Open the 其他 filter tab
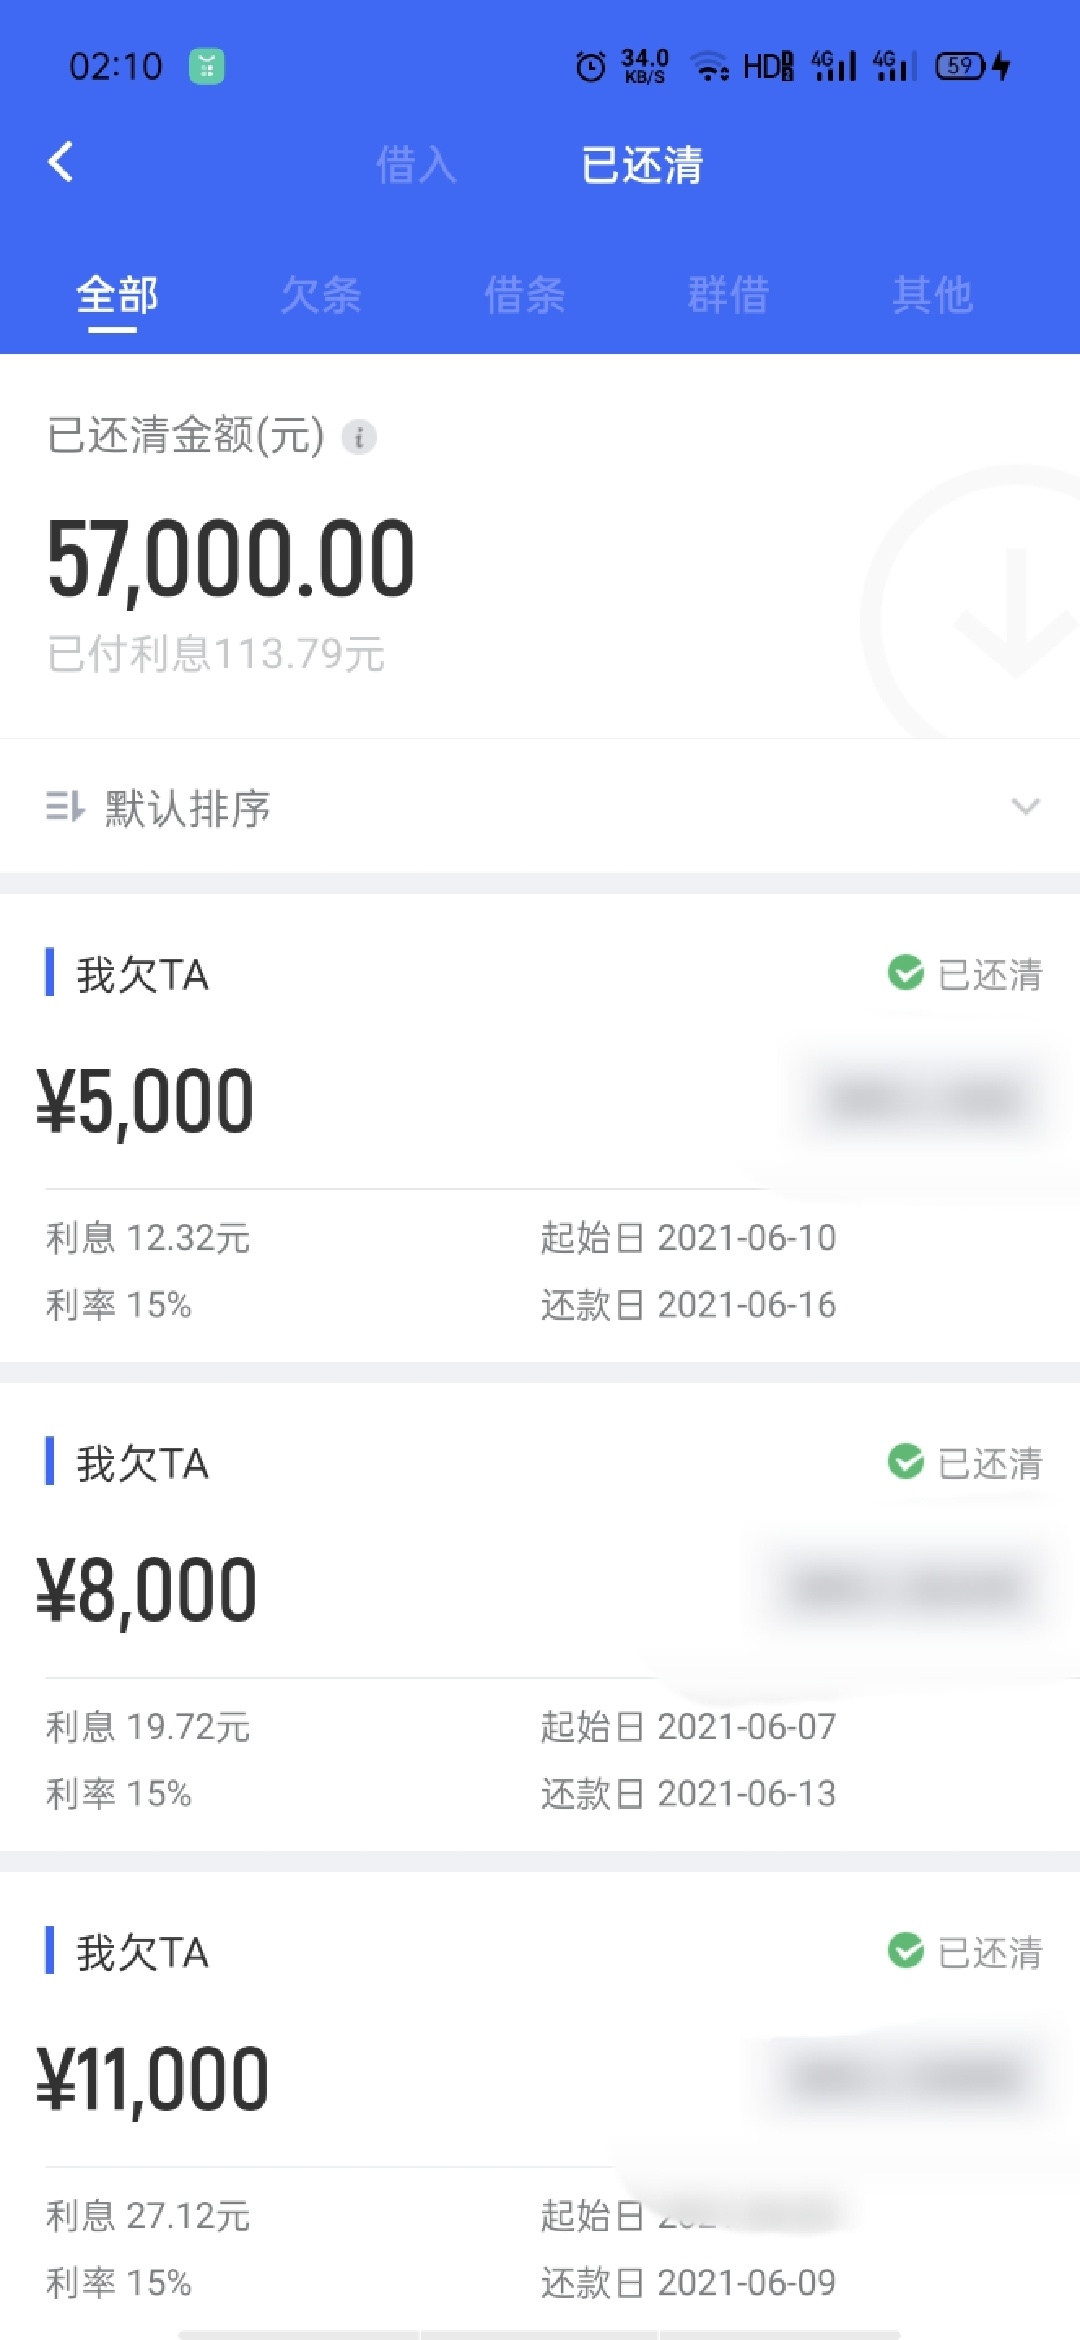The height and width of the screenshot is (2340, 1080). (933, 295)
